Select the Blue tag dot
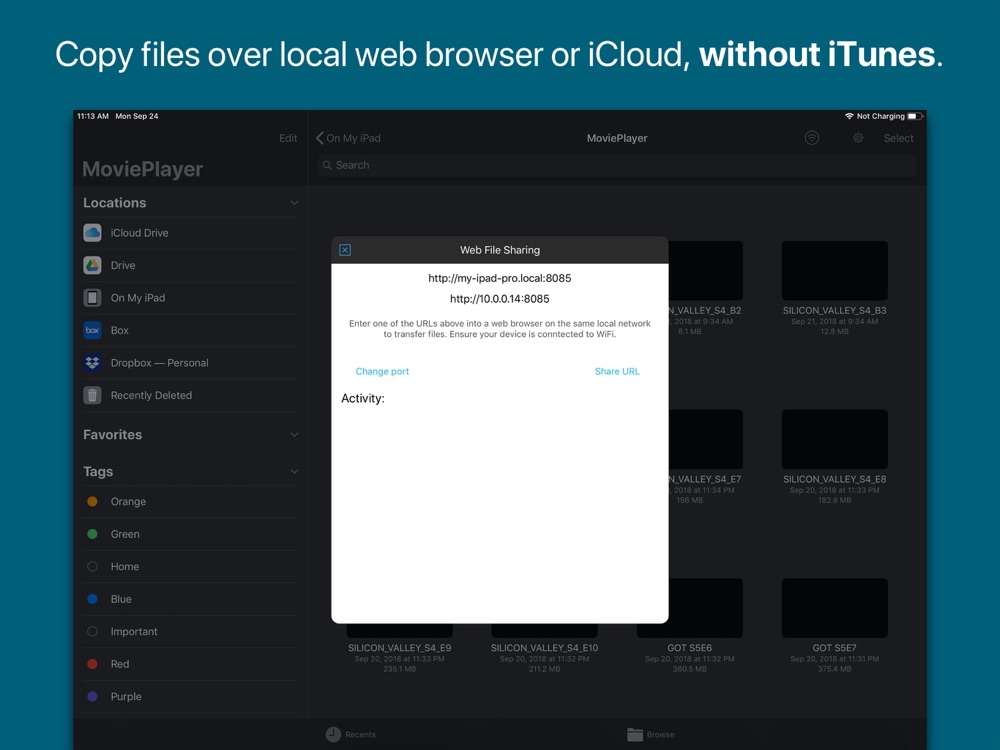Screen dimensions: 1000x750 [x=92, y=599]
